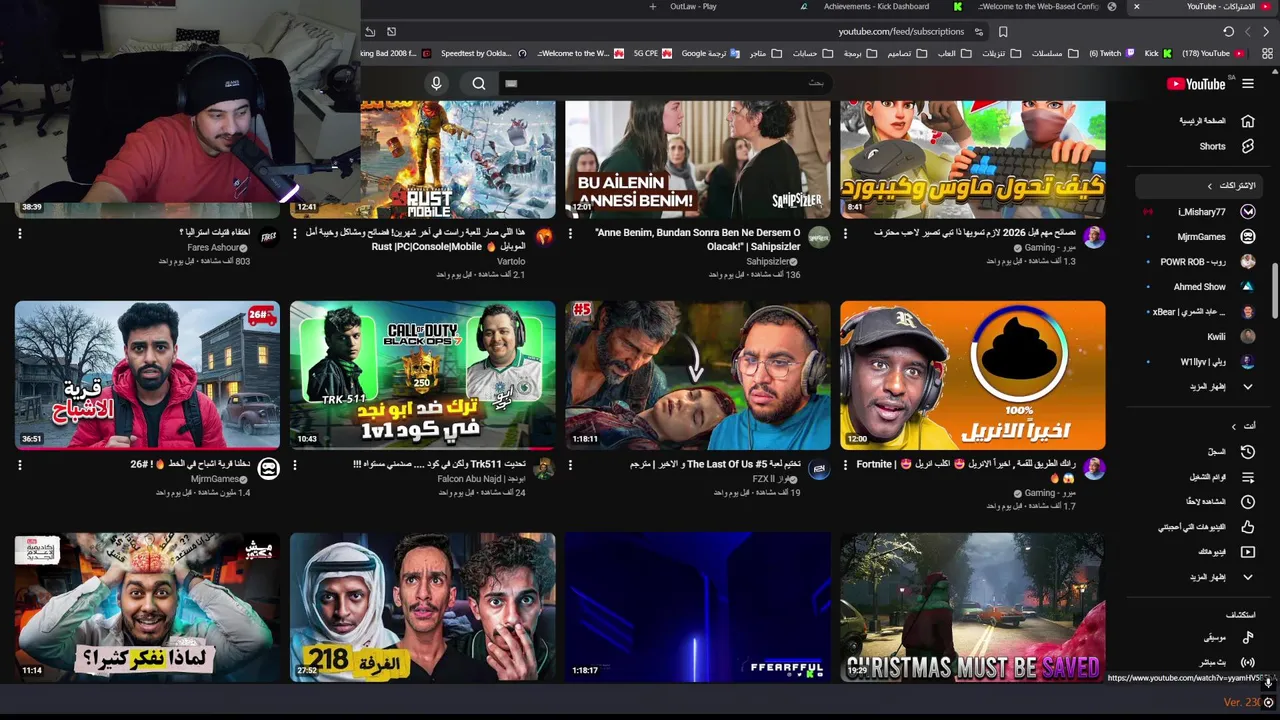Focus the YouTube search input field
This screenshot has width=1280, height=720.
[665, 83]
